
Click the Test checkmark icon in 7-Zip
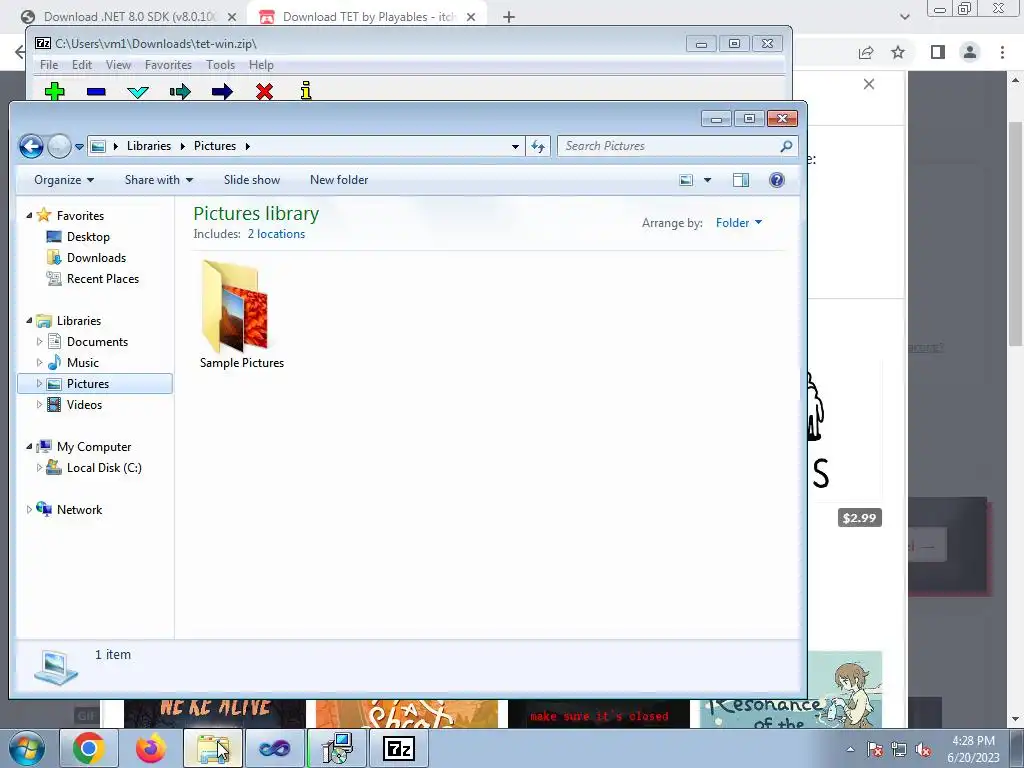point(138,92)
